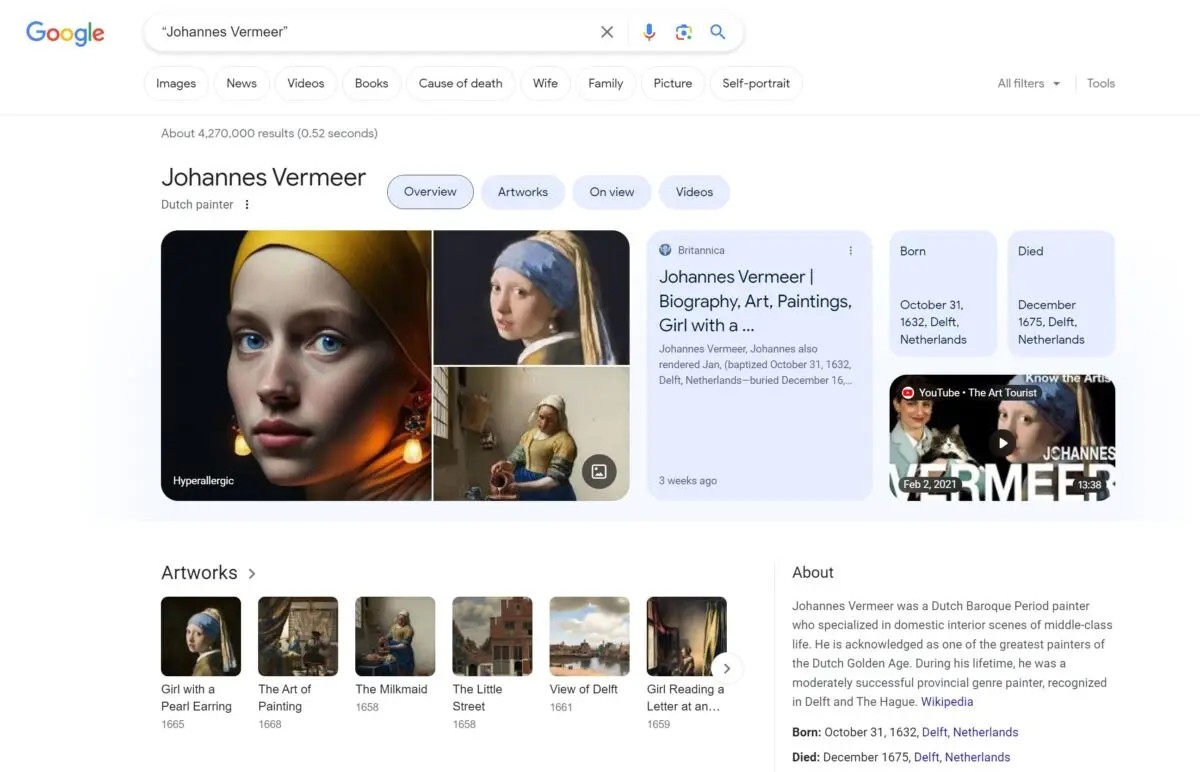This screenshot has height=772, width=1200.
Task: Click the microphone voice search icon
Action: click(x=649, y=31)
